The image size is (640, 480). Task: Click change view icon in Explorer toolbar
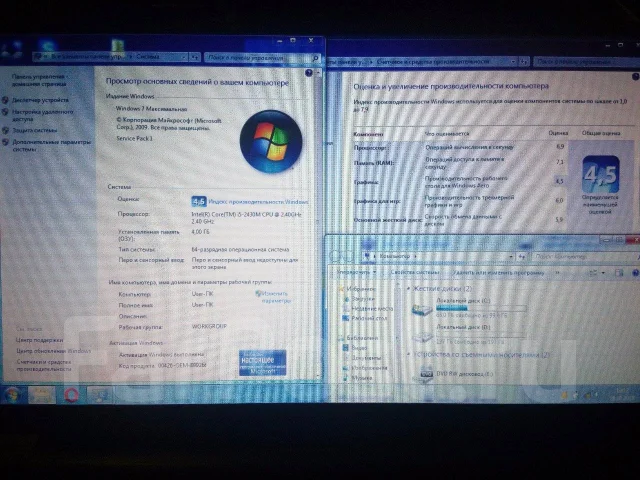coord(593,273)
